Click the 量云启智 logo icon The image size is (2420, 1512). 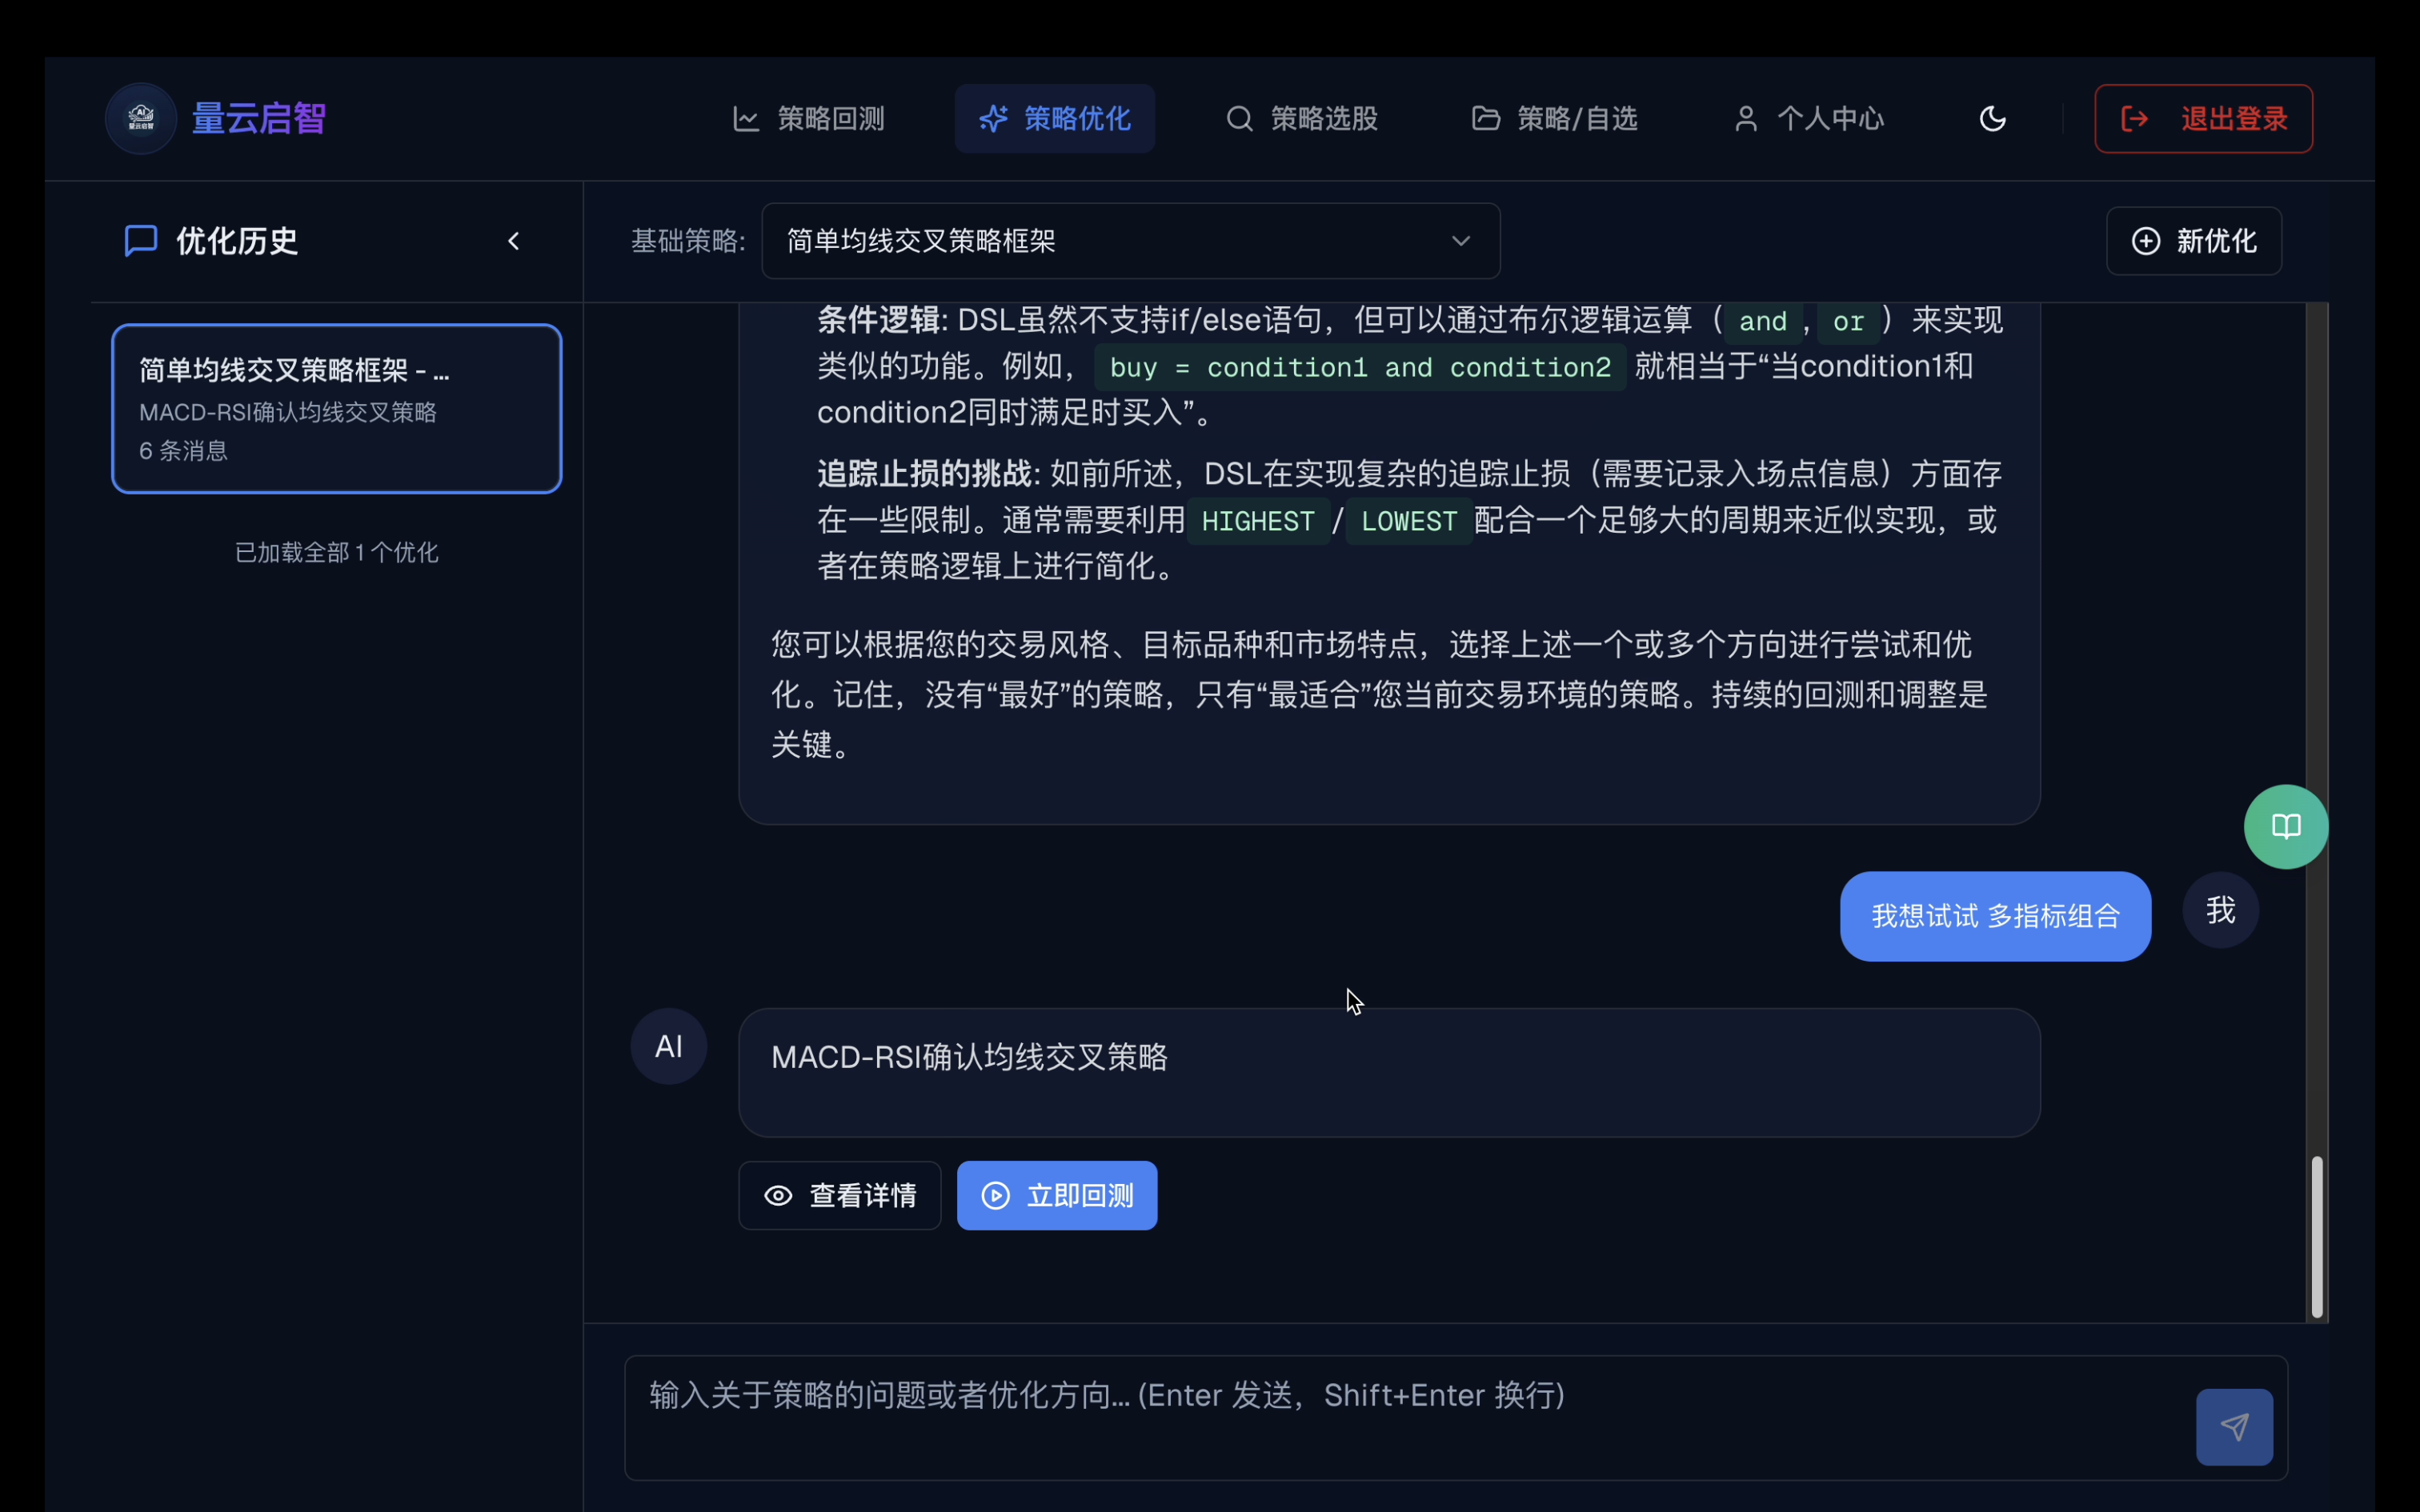(141, 118)
